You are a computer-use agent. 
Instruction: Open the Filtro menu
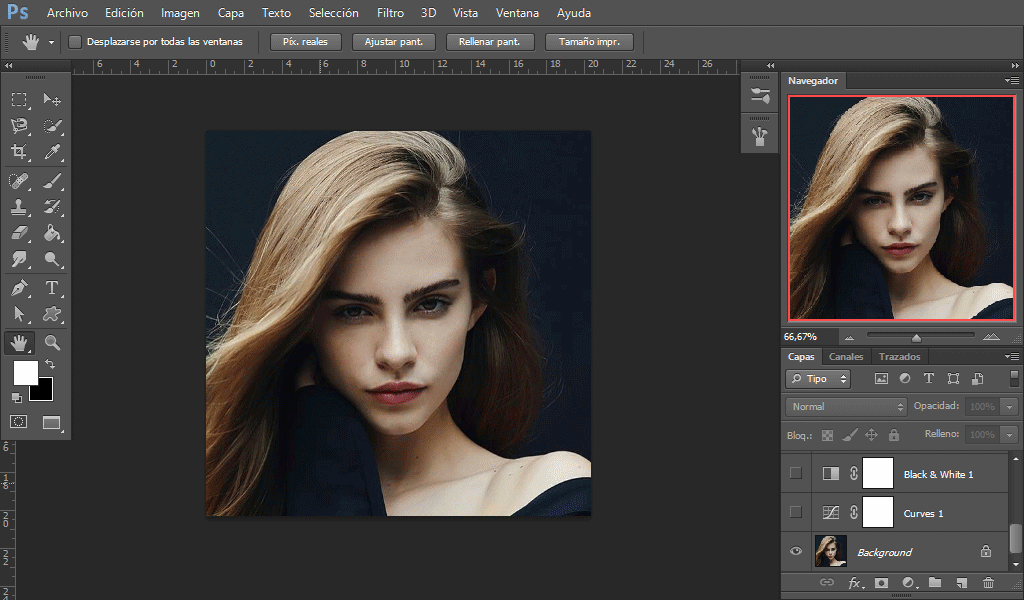coord(390,13)
